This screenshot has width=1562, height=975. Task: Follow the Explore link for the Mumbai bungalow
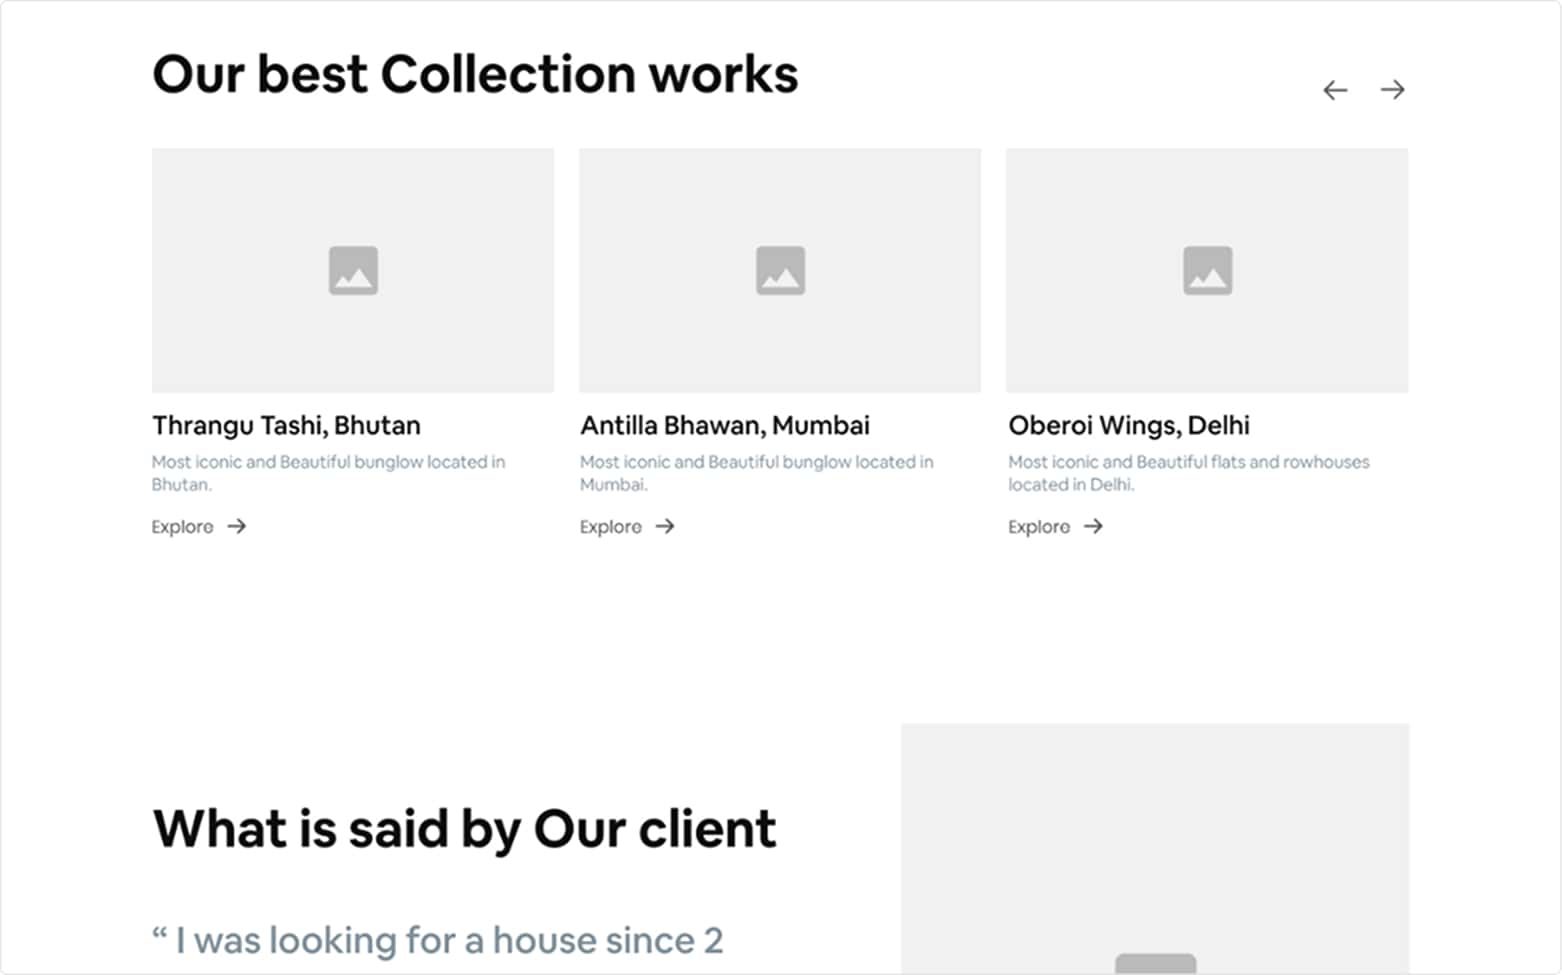pyautogui.click(x=611, y=527)
